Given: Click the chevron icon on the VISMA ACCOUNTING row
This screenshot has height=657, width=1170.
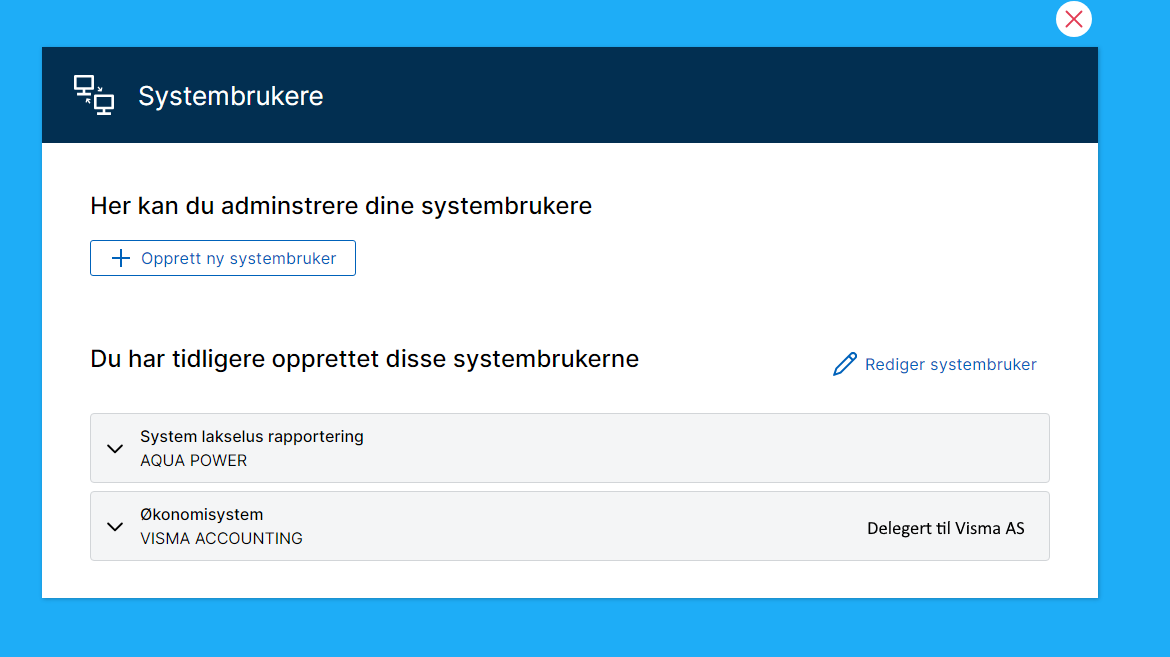Looking at the screenshot, I should 115,526.
